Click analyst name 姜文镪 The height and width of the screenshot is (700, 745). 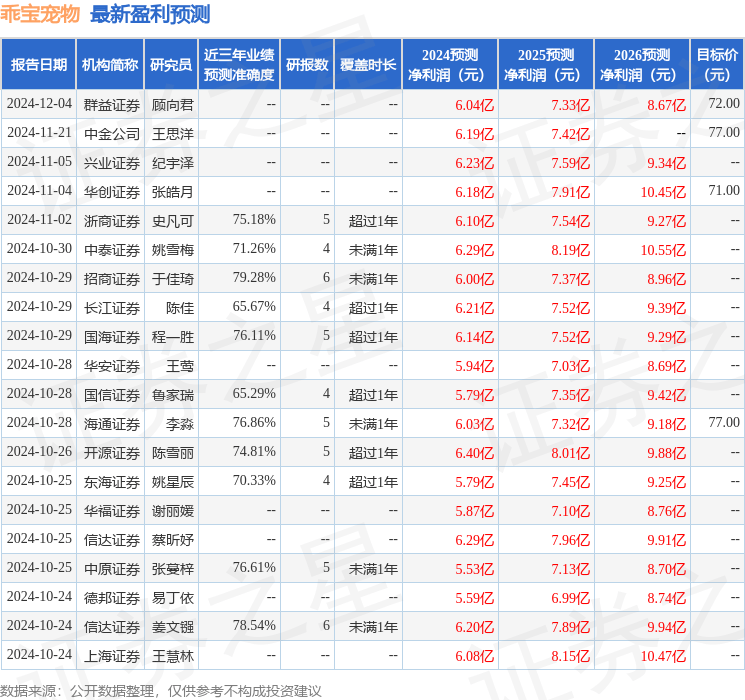pos(173,627)
